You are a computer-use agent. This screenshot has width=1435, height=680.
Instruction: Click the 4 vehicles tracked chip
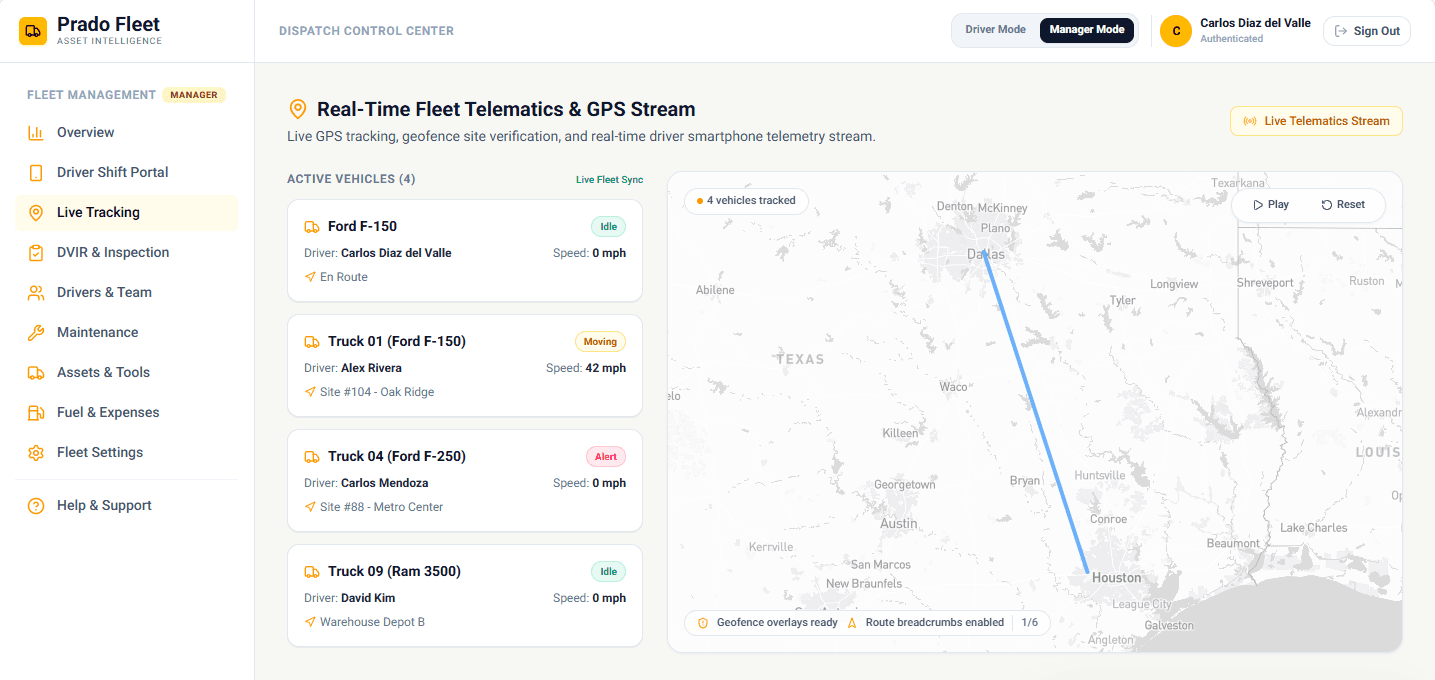[x=746, y=200]
